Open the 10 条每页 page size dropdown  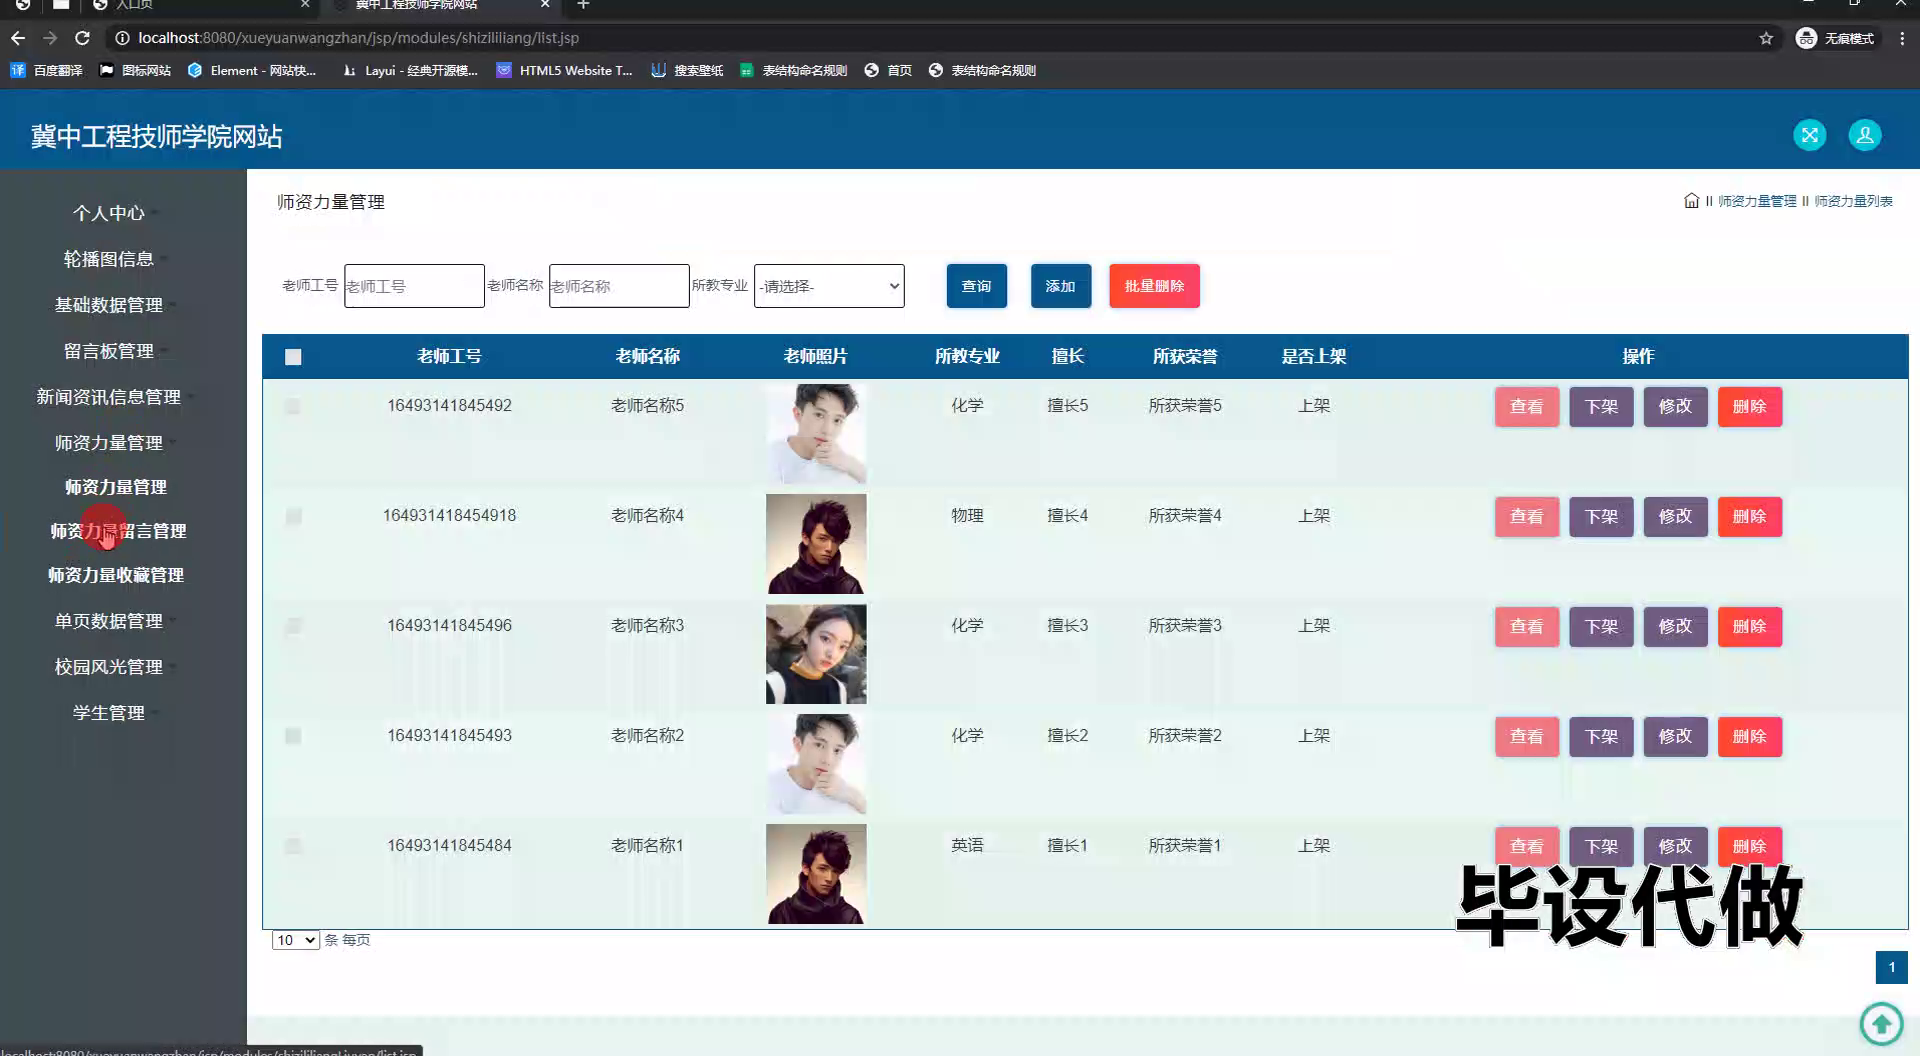point(295,940)
